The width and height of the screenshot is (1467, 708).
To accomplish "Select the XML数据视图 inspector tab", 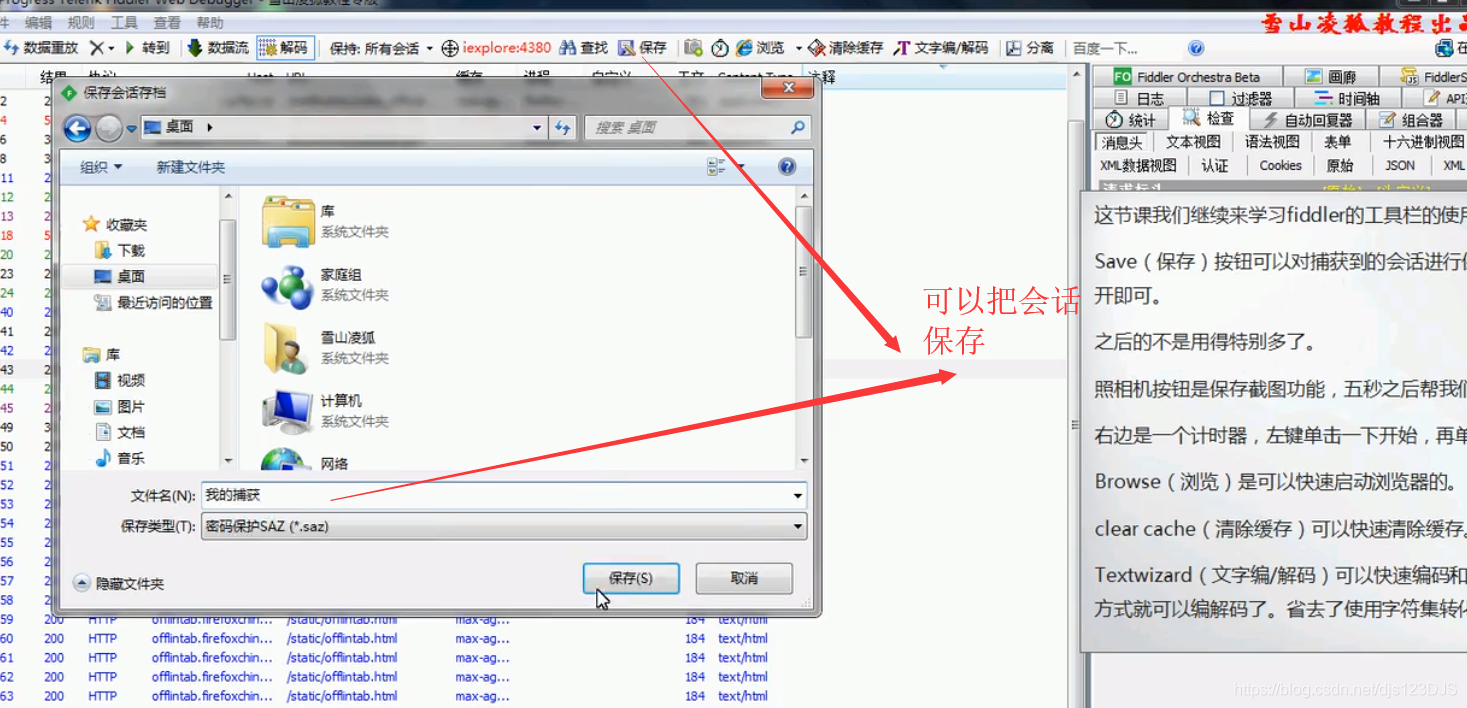I will 1138,166.
